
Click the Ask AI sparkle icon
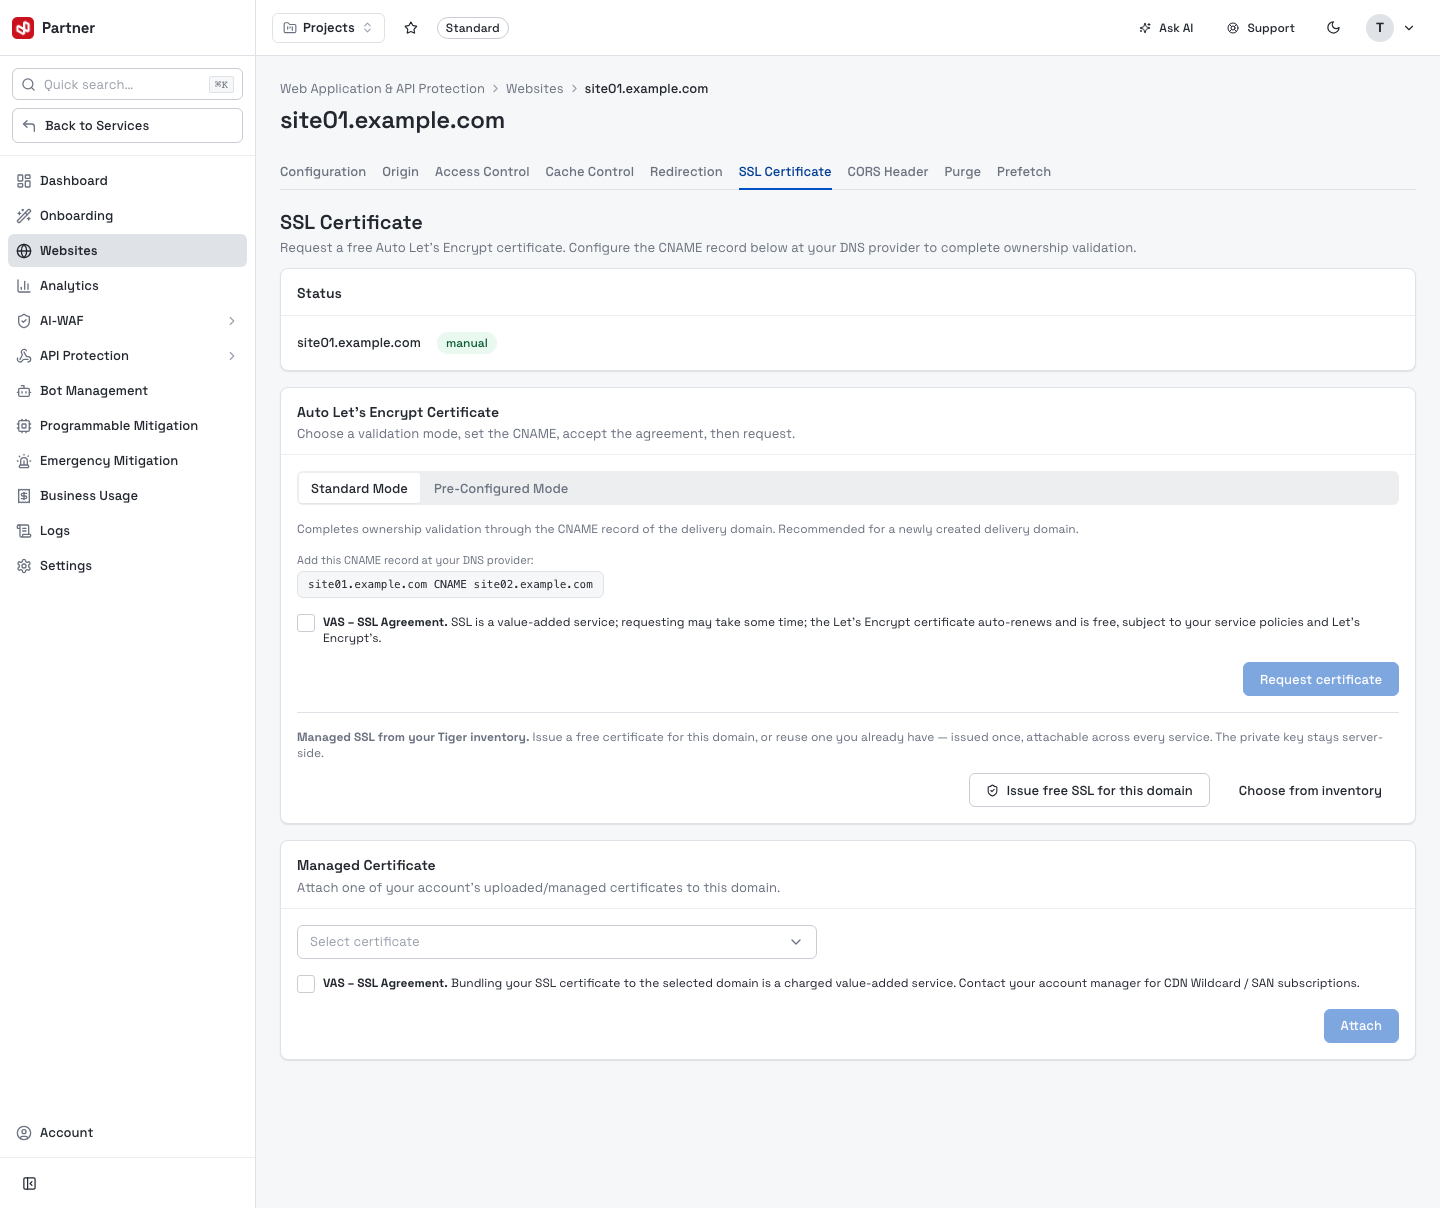(x=1145, y=28)
